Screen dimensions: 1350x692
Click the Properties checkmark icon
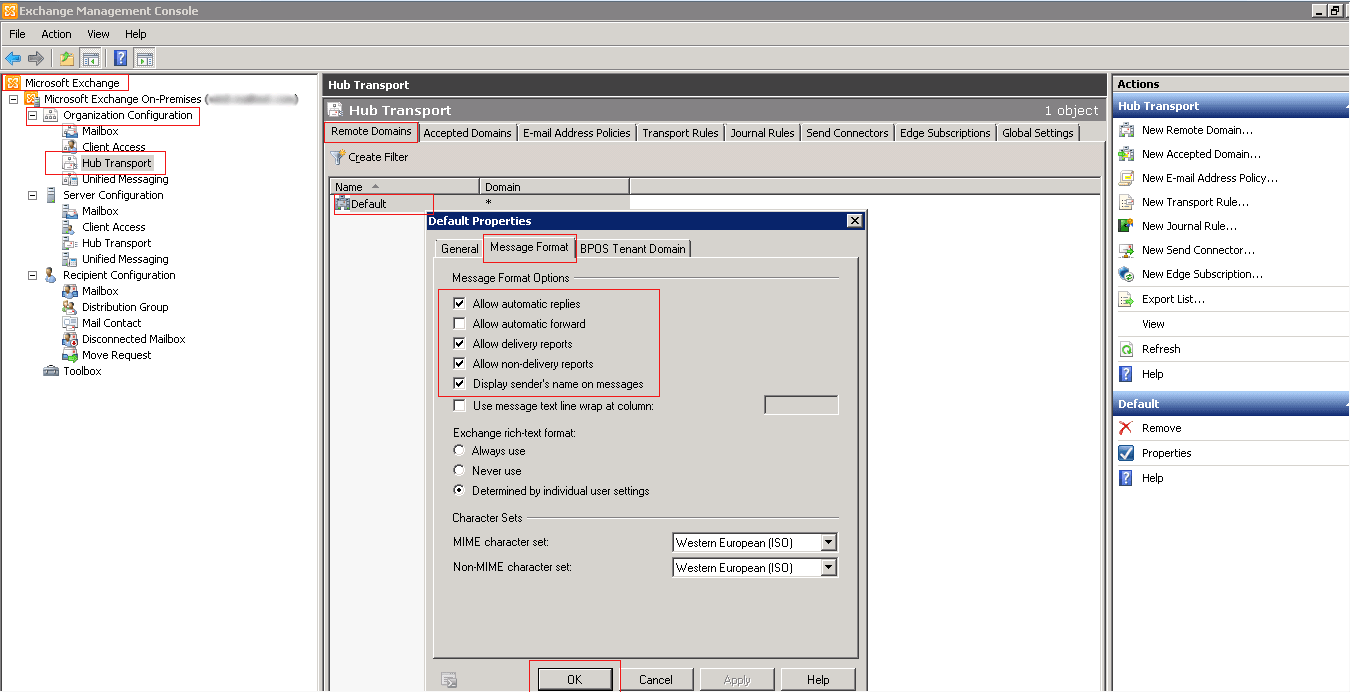pos(1126,453)
